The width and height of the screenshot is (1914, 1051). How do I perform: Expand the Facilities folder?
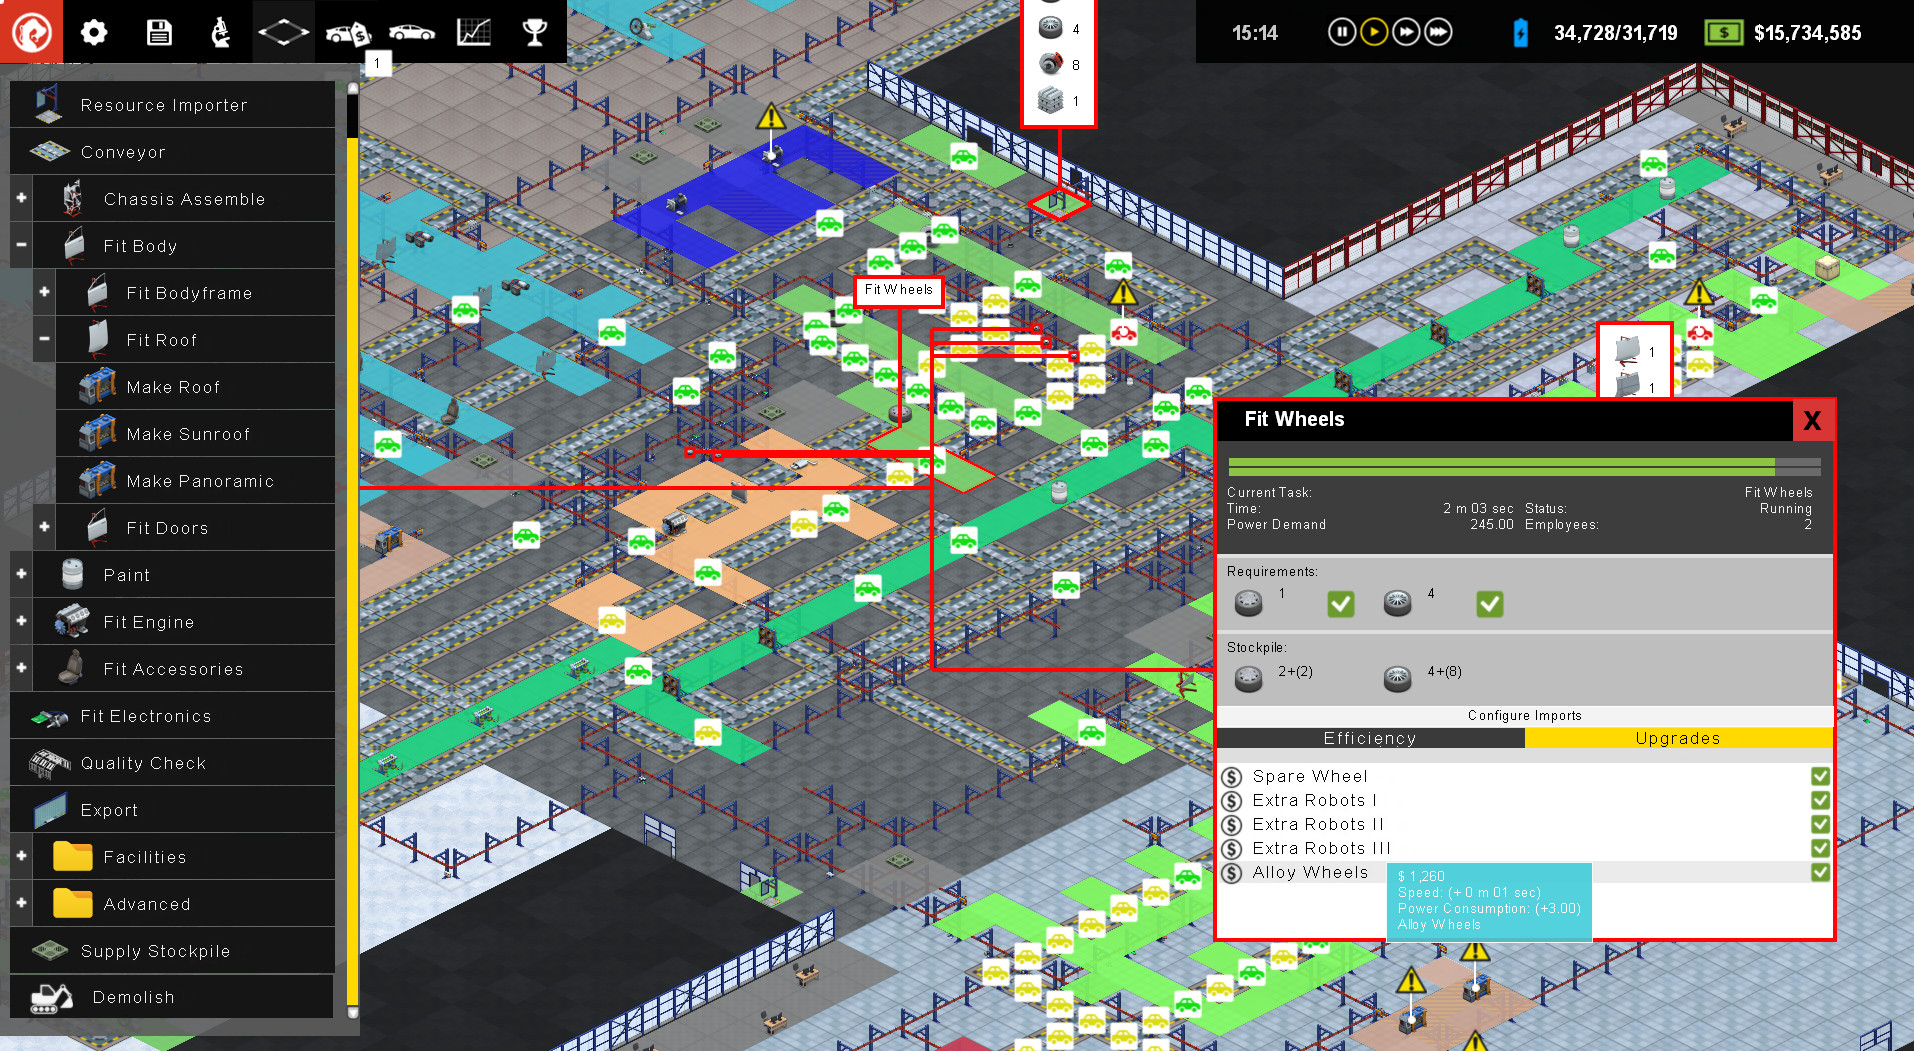tap(20, 856)
